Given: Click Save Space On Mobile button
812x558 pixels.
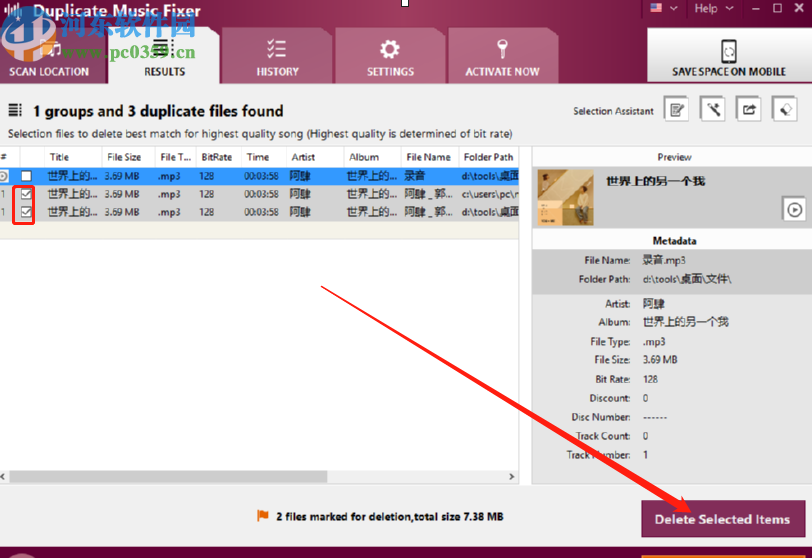Looking at the screenshot, I should (729, 56).
